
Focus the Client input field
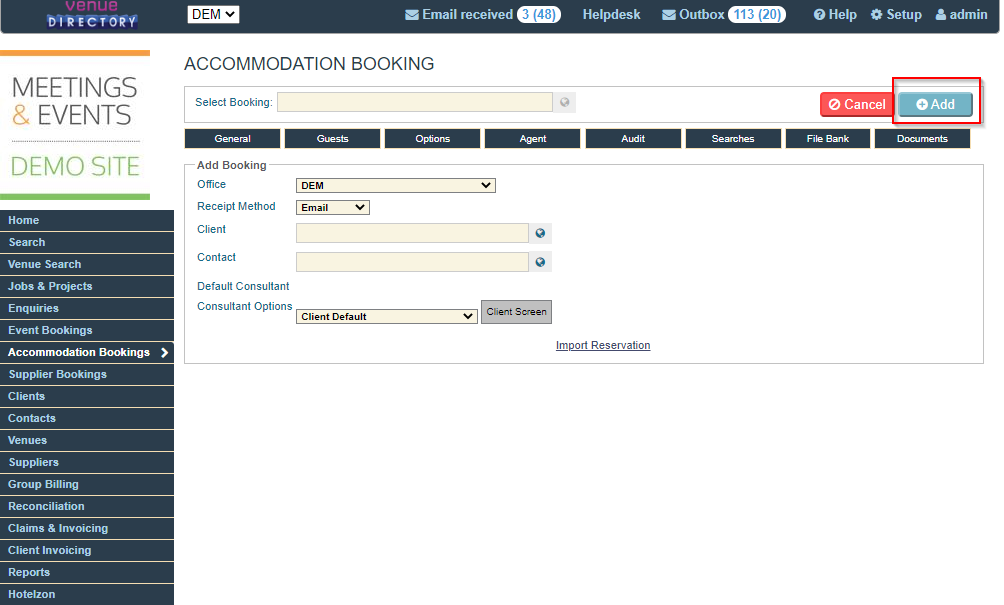(x=412, y=233)
